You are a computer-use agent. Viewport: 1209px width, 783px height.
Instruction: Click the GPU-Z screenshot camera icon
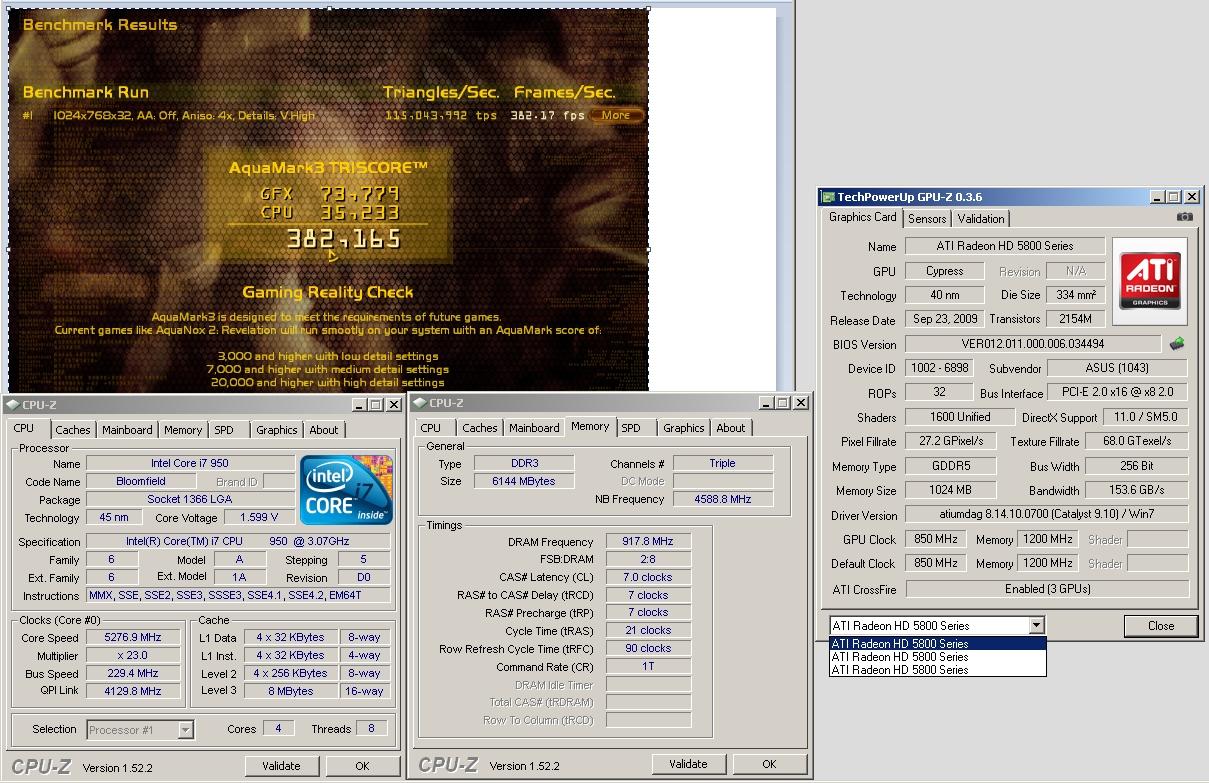tap(1184, 217)
